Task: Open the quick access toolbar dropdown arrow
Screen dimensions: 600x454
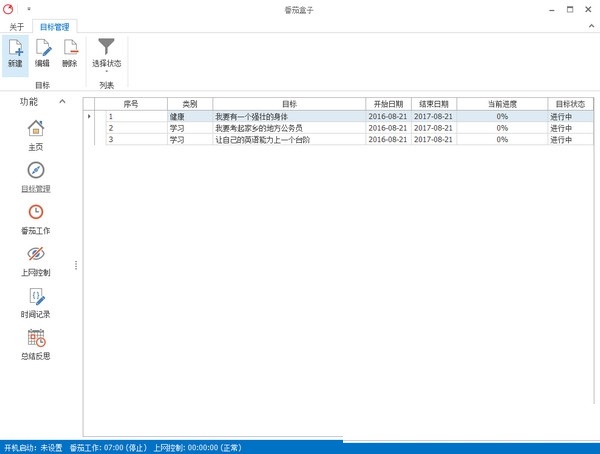Action: pyautogui.click(x=29, y=9)
